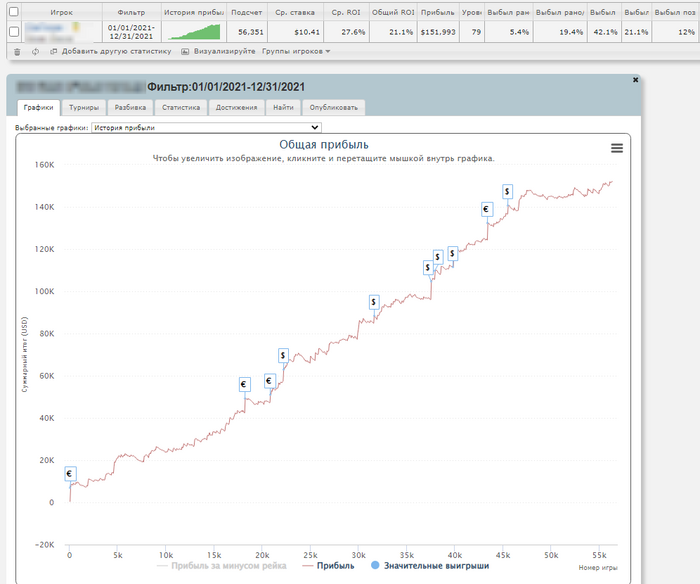Click the refresh icon beside the trash
Viewport: 700px width, 584px height.
coord(35,51)
